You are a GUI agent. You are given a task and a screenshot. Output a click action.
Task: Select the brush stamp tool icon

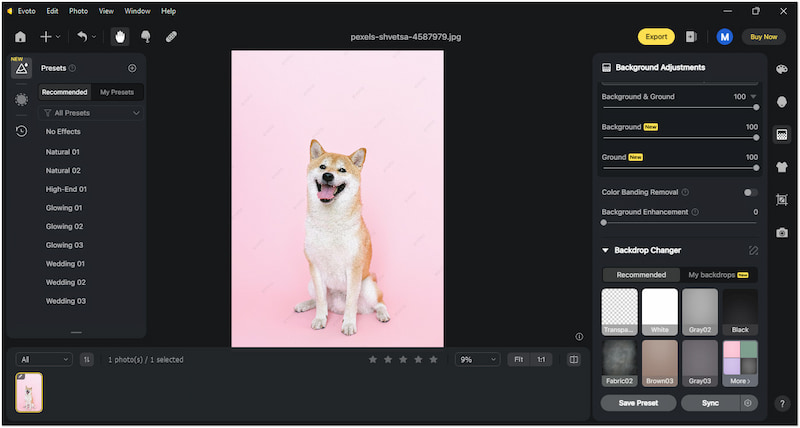click(145, 37)
